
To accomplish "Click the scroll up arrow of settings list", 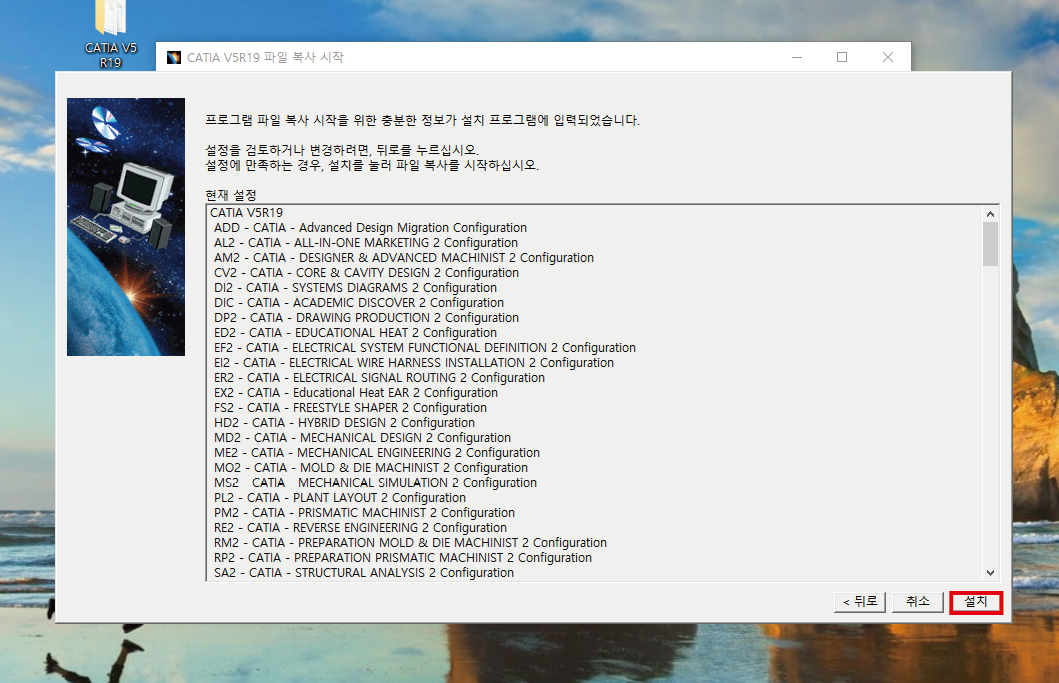I will 990,214.
